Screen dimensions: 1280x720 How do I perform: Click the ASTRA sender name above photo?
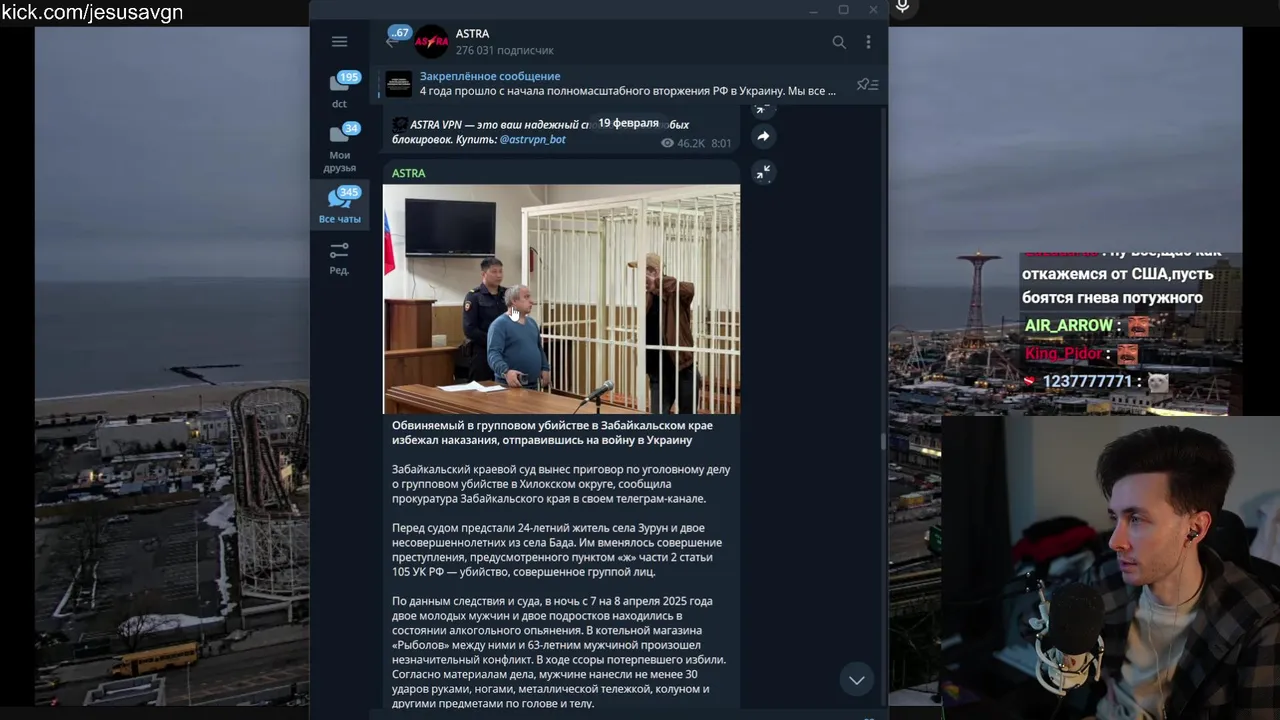(x=408, y=173)
